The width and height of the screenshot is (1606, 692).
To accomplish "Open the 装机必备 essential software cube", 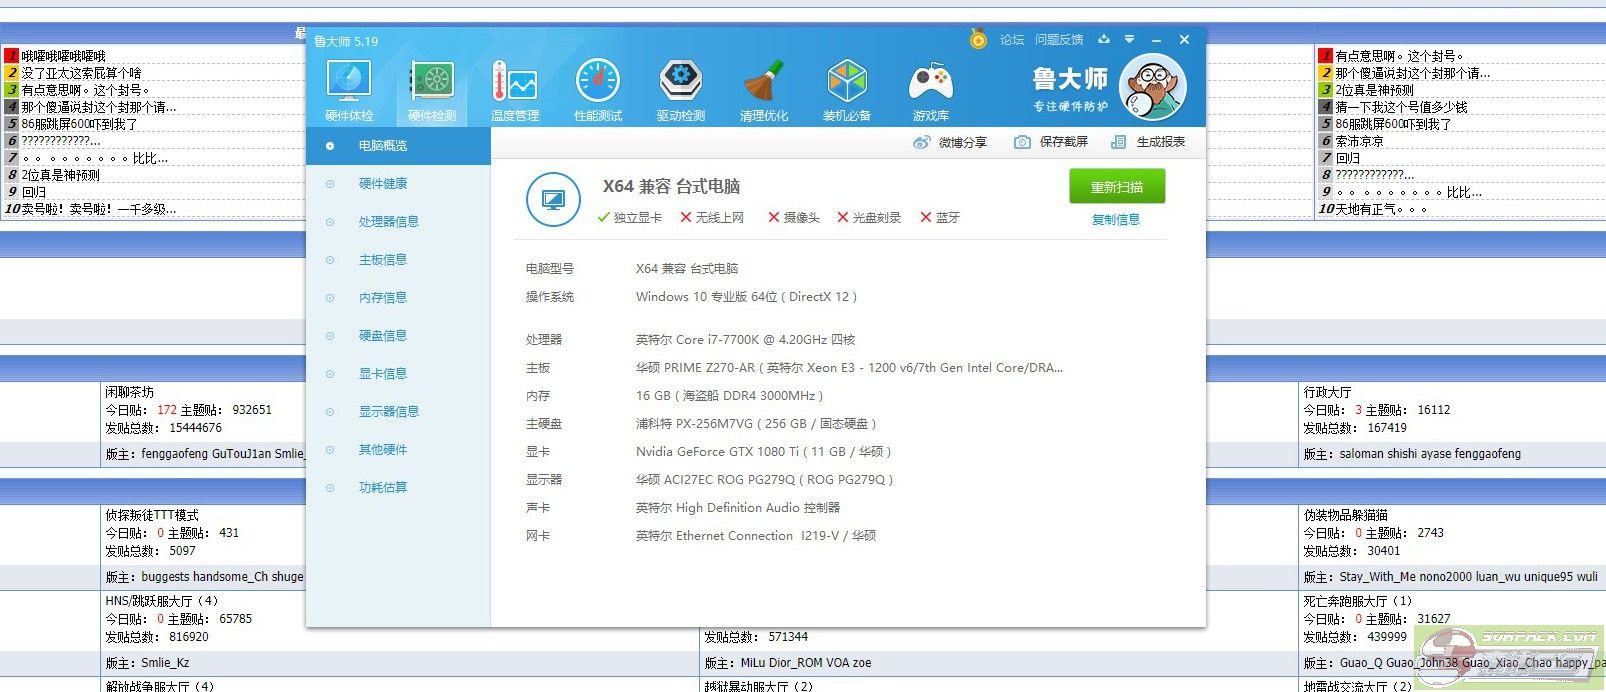I will tap(847, 91).
